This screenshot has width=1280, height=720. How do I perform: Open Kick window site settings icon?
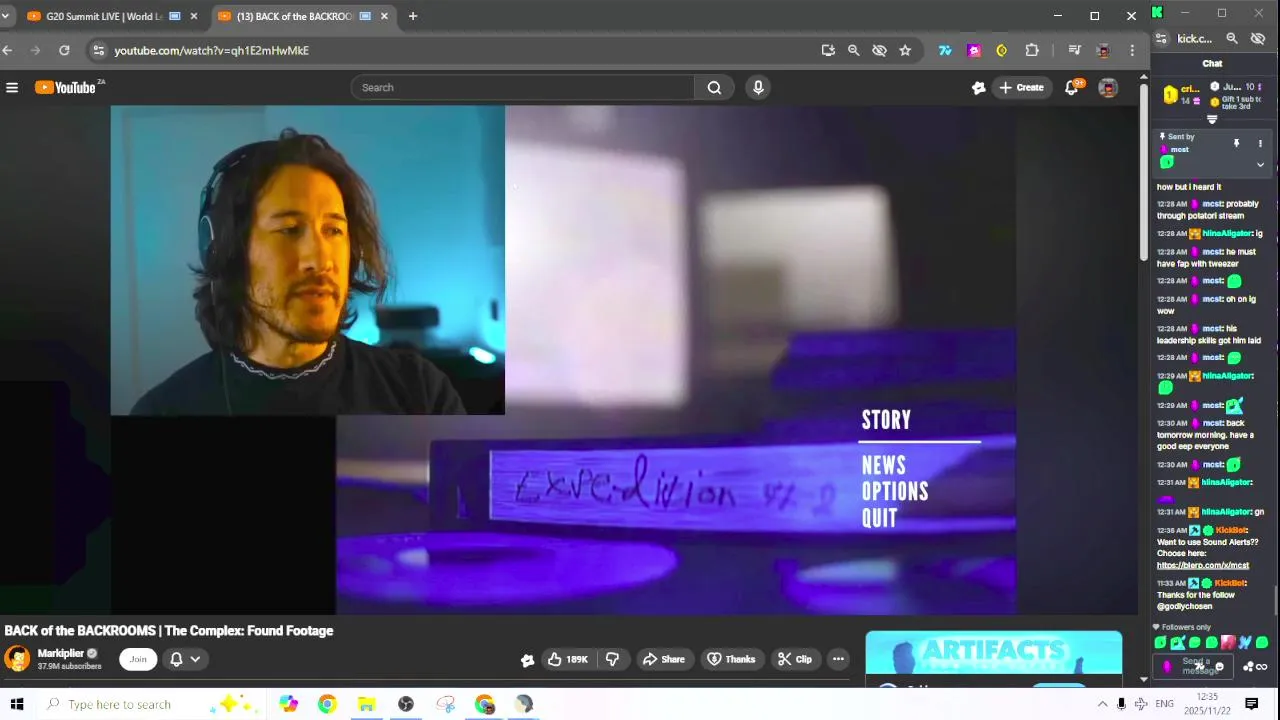click(x=1161, y=39)
